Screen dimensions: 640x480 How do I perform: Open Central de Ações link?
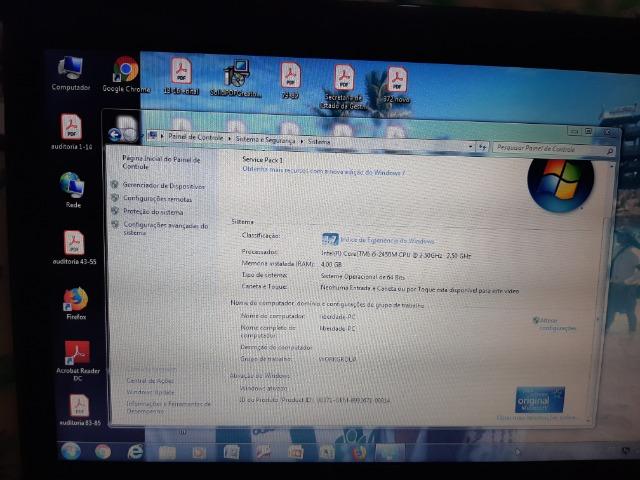tap(150, 380)
